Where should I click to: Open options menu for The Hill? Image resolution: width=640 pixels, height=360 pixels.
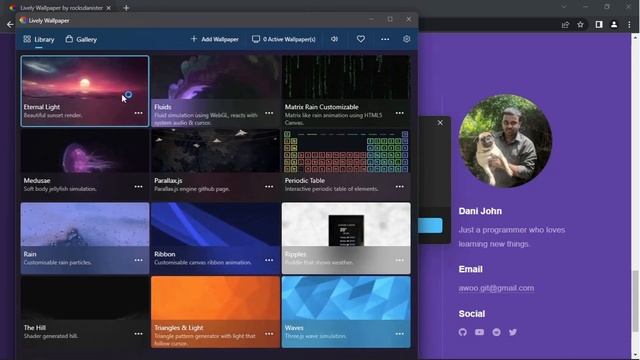click(x=138, y=334)
